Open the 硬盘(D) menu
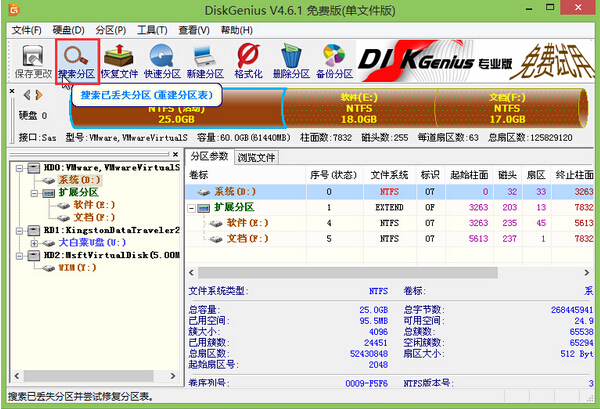Screen dimensions: 600x409 point(63,31)
